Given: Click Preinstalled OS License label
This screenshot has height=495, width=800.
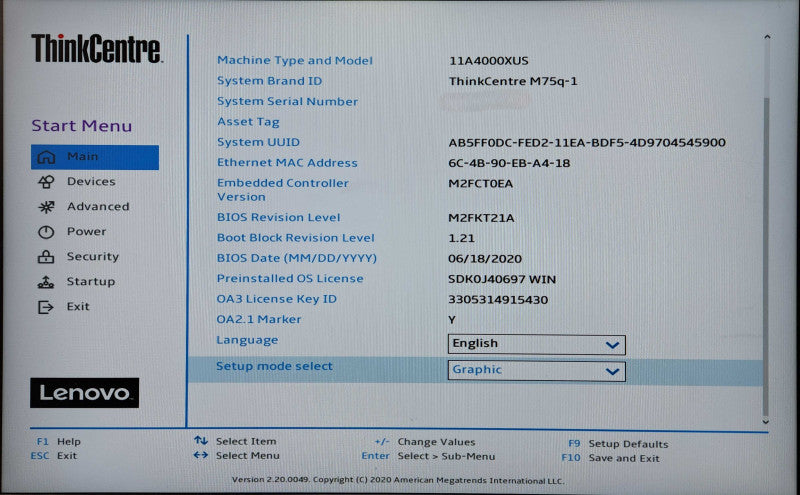Looking at the screenshot, I should pyautogui.click(x=290, y=279).
